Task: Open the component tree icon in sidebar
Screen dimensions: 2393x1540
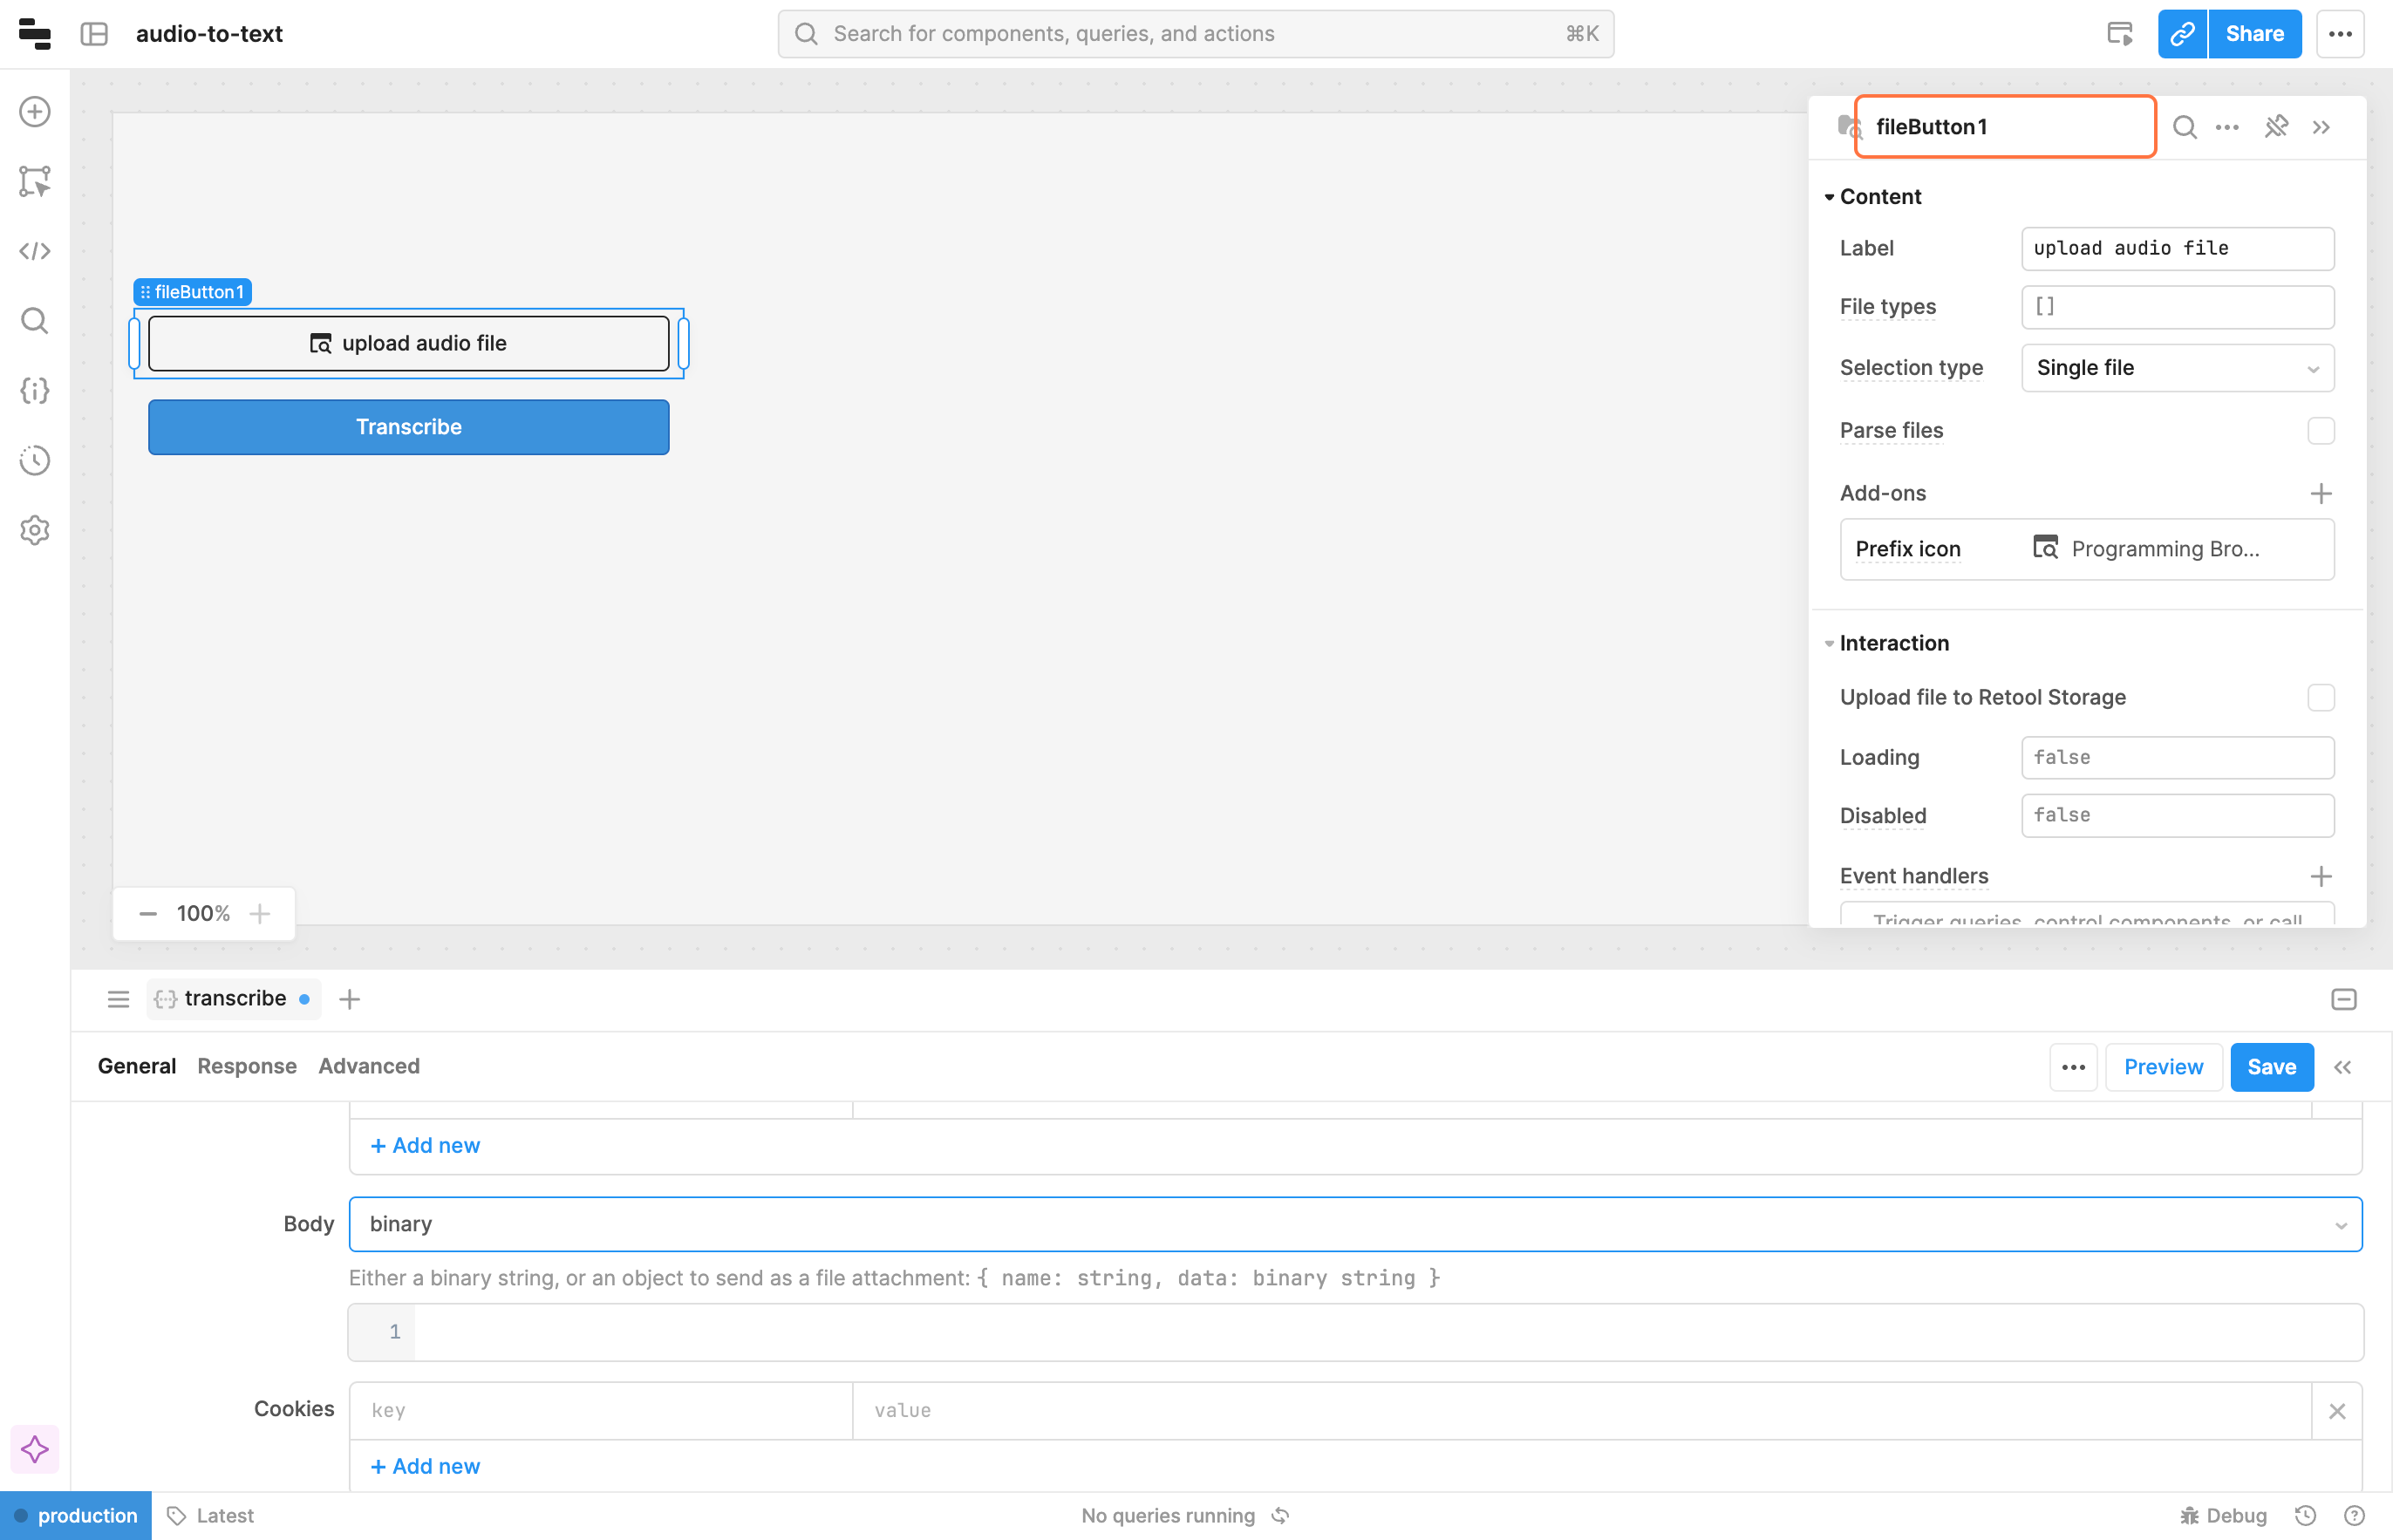Action: coord(35,181)
